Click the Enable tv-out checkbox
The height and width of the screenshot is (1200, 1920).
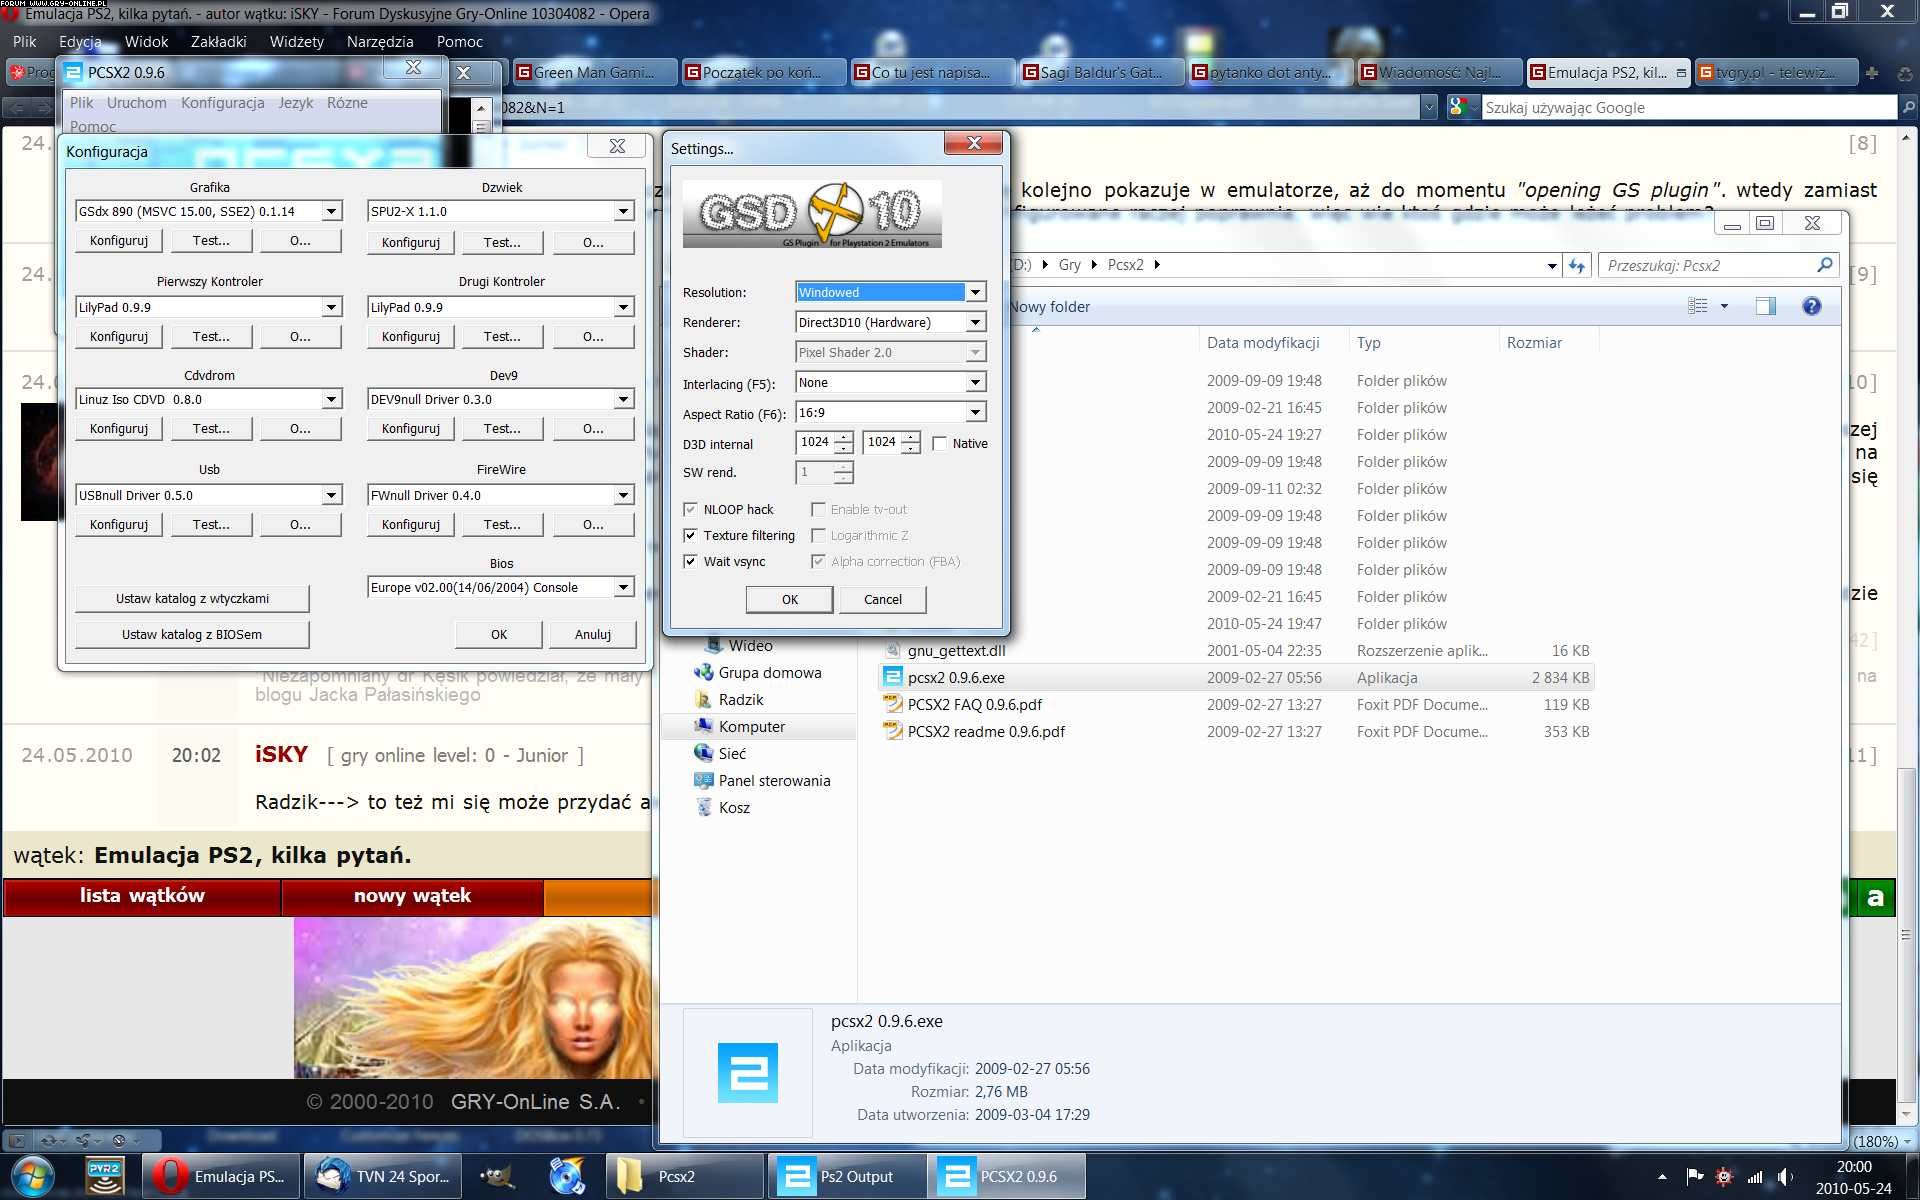pyautogui.click(x=818, y=509)
